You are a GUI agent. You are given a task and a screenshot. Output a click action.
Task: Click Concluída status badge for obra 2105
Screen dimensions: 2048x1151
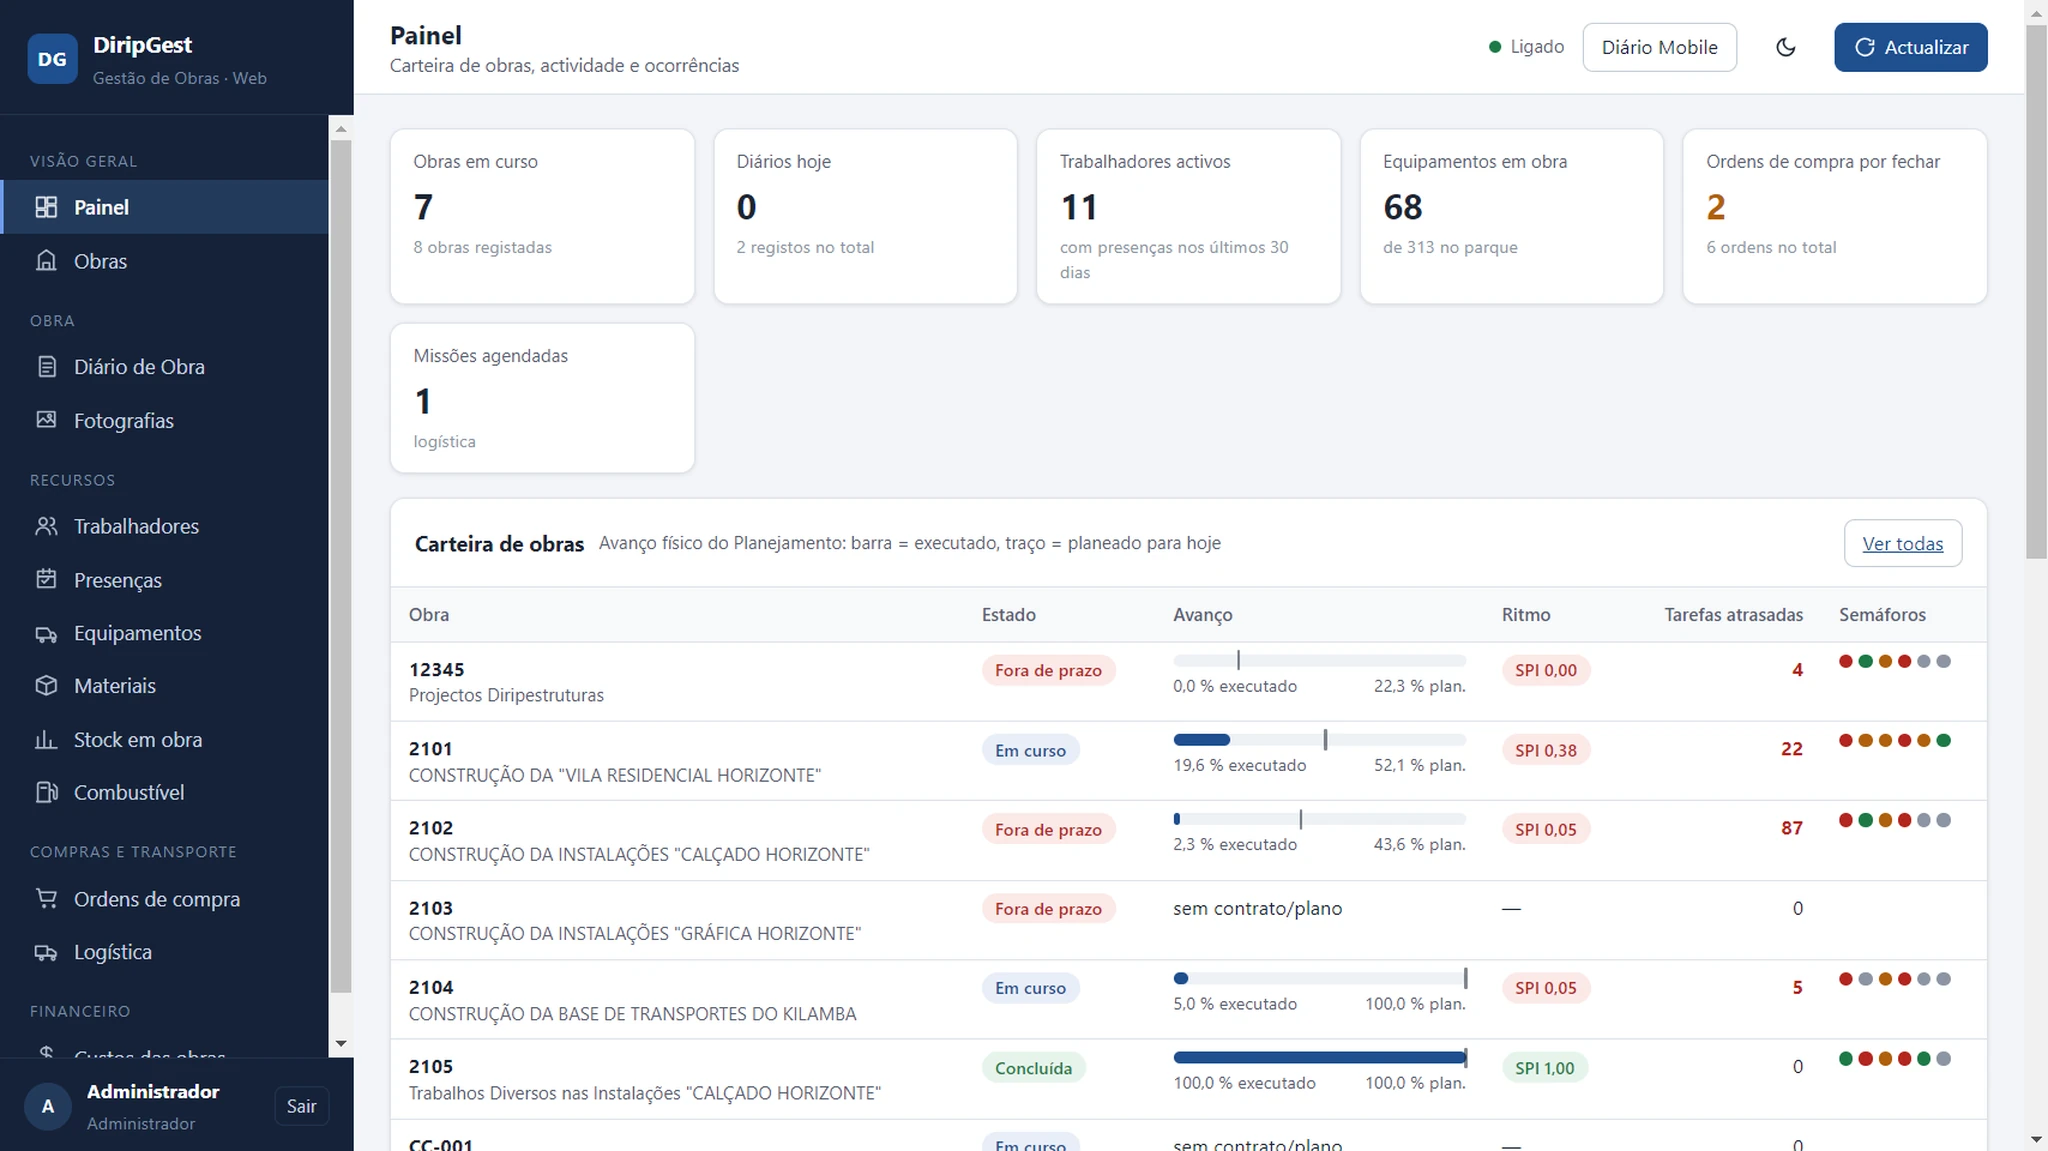pos(1033,1068)
